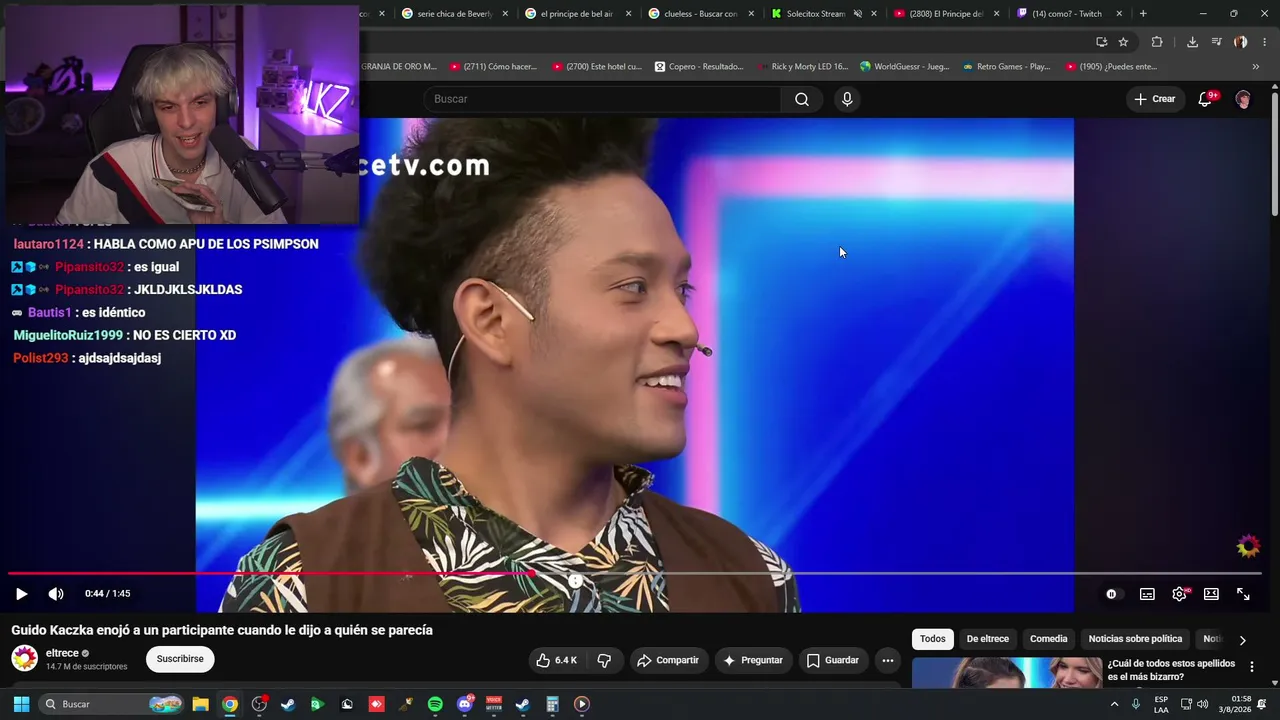Viewport: 1280px width, 720px height.
Task: Open the Copero - Resultado bookmark
Action: tap(699, 67)
